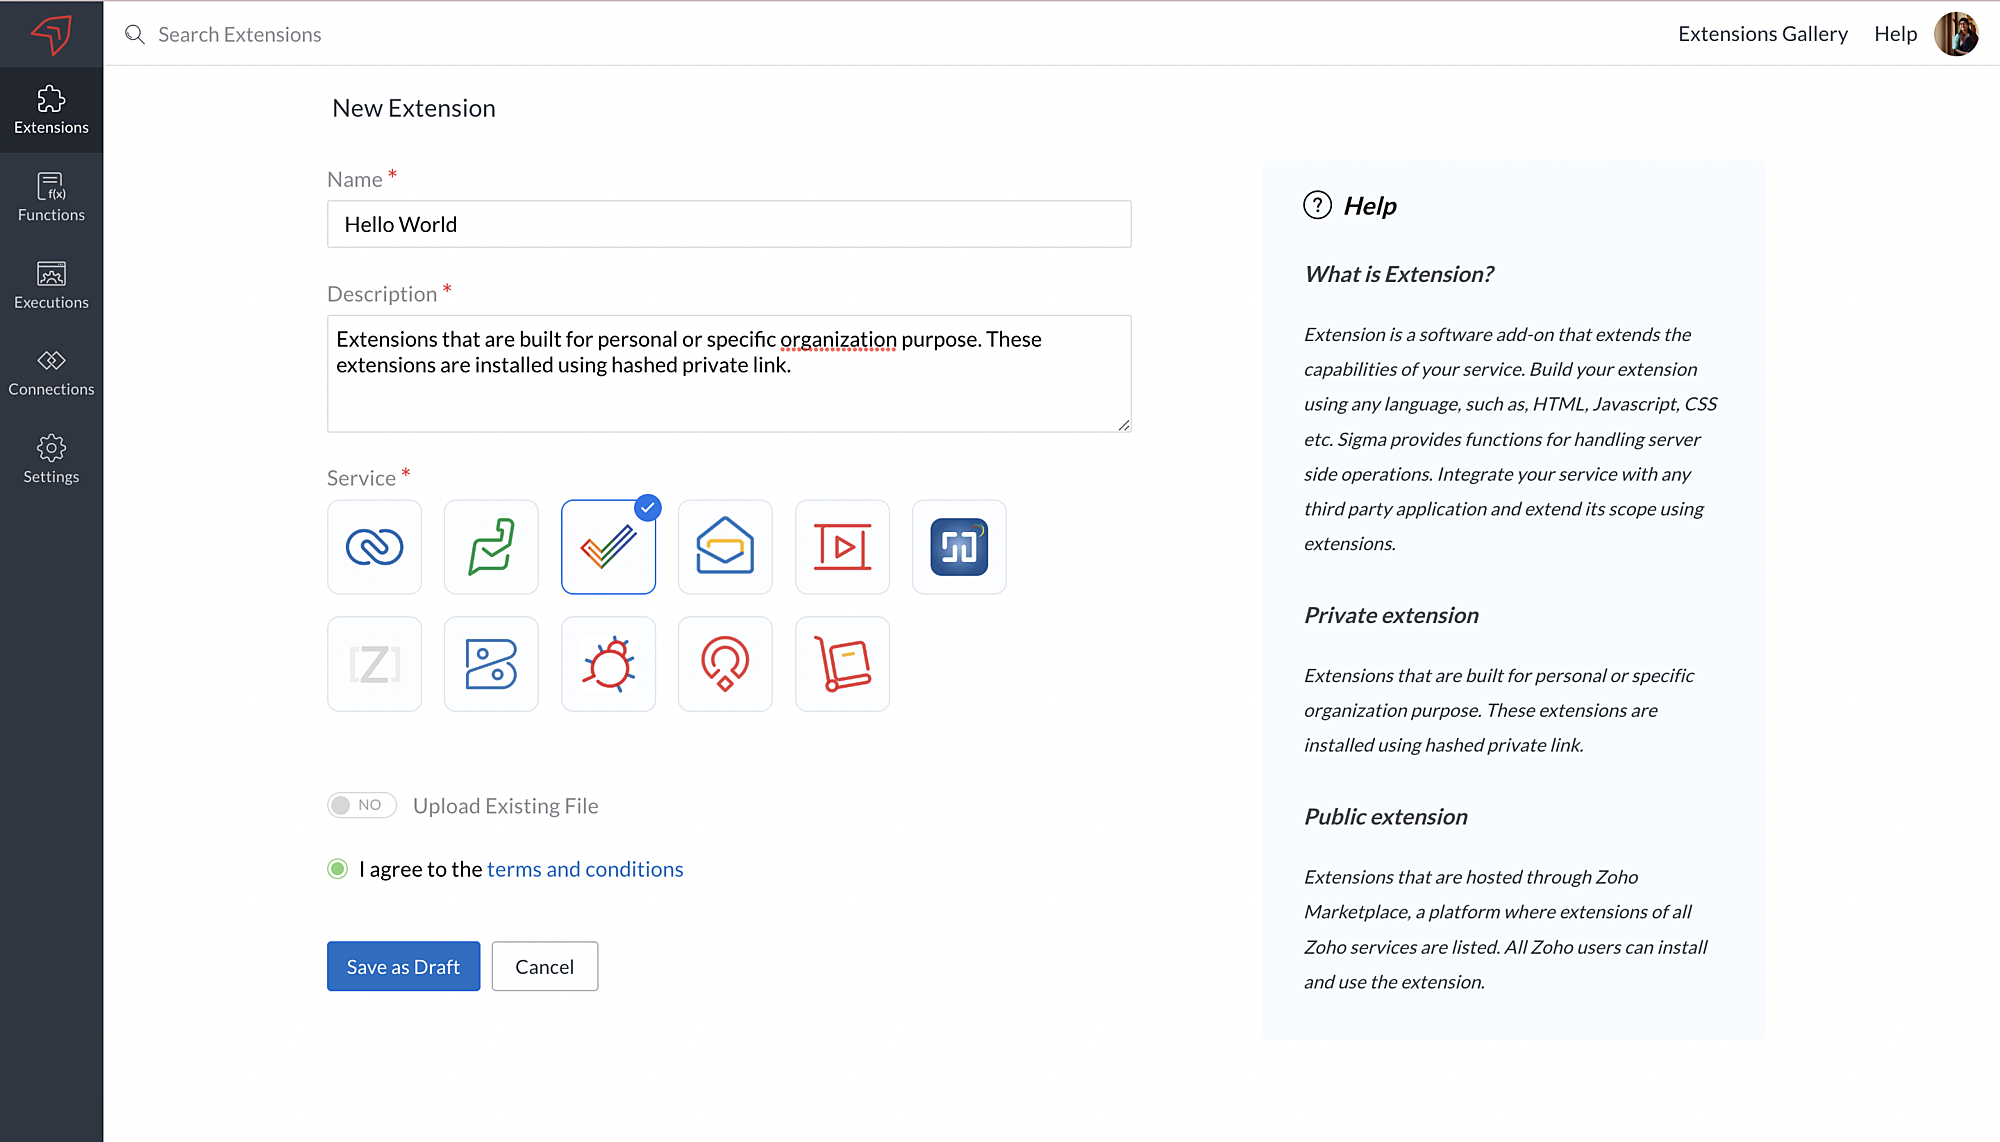Image resolution: width=2000 pixels, height=1142 pixels.
Task: Open the terms and conditions link
Action: tap(585, 869)
